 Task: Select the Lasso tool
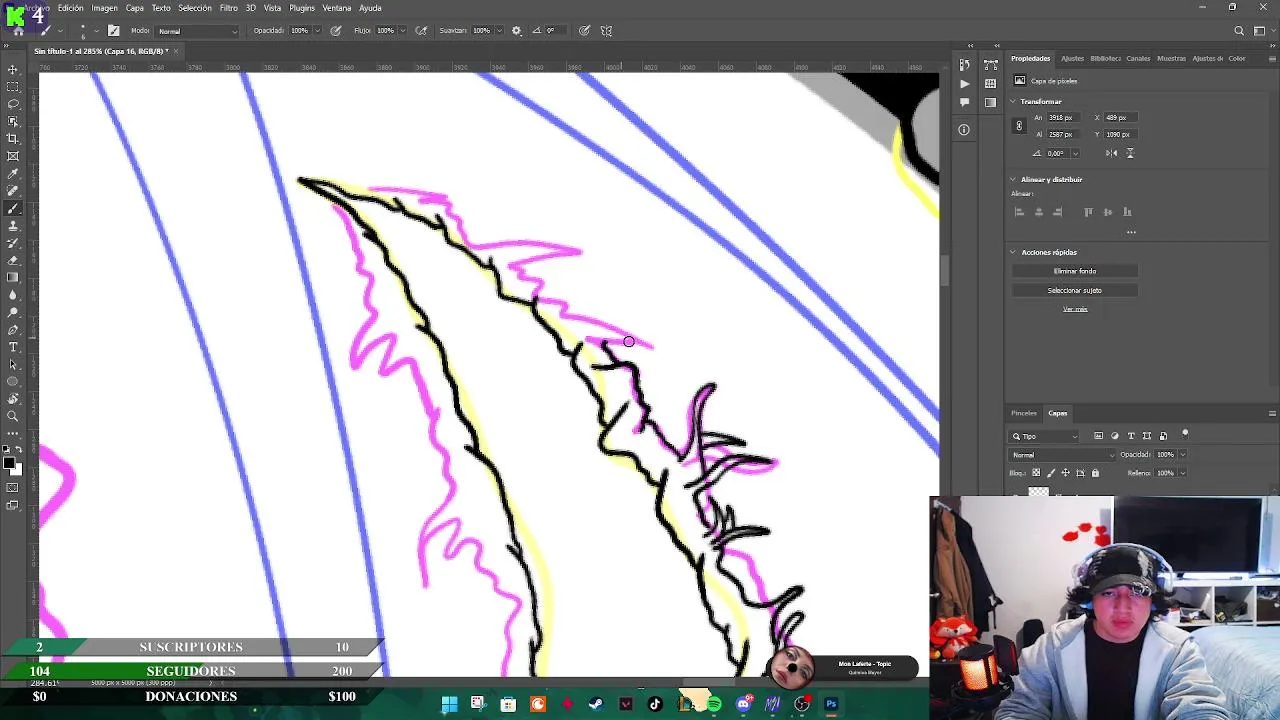pyautogui.click(x=13, y=104)
